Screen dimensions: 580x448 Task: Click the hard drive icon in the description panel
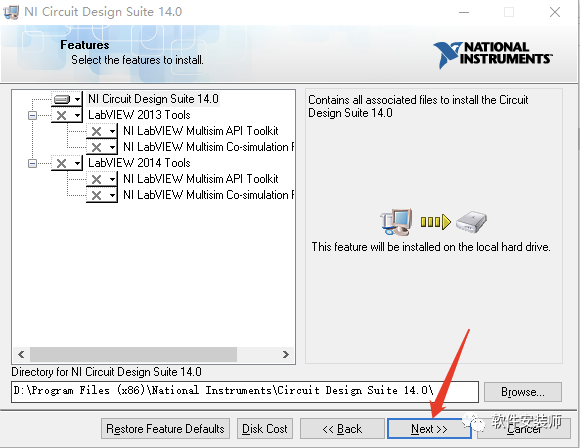point(471,222)
